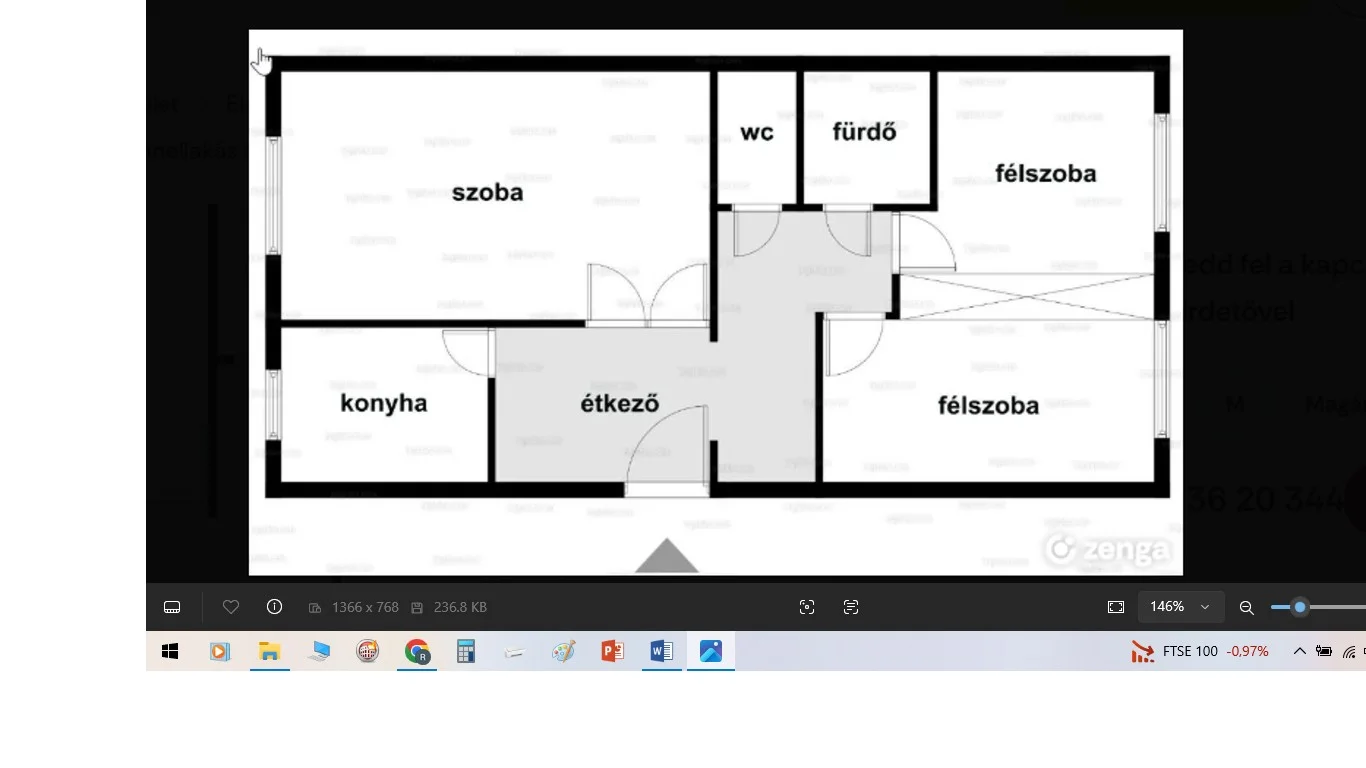Image resolution: width=1366 pixels, height=768 pixels.
Task: Launch the media player from the taskbar
Action: pyautogui.click(x=220, y=651)
